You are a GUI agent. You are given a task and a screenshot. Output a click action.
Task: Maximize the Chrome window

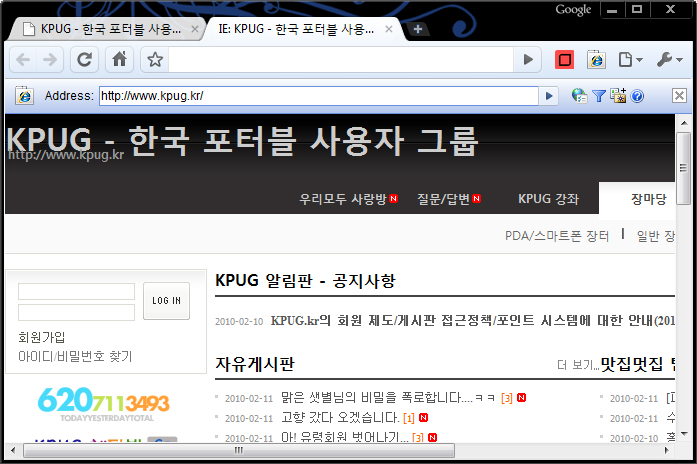[637, 10]
